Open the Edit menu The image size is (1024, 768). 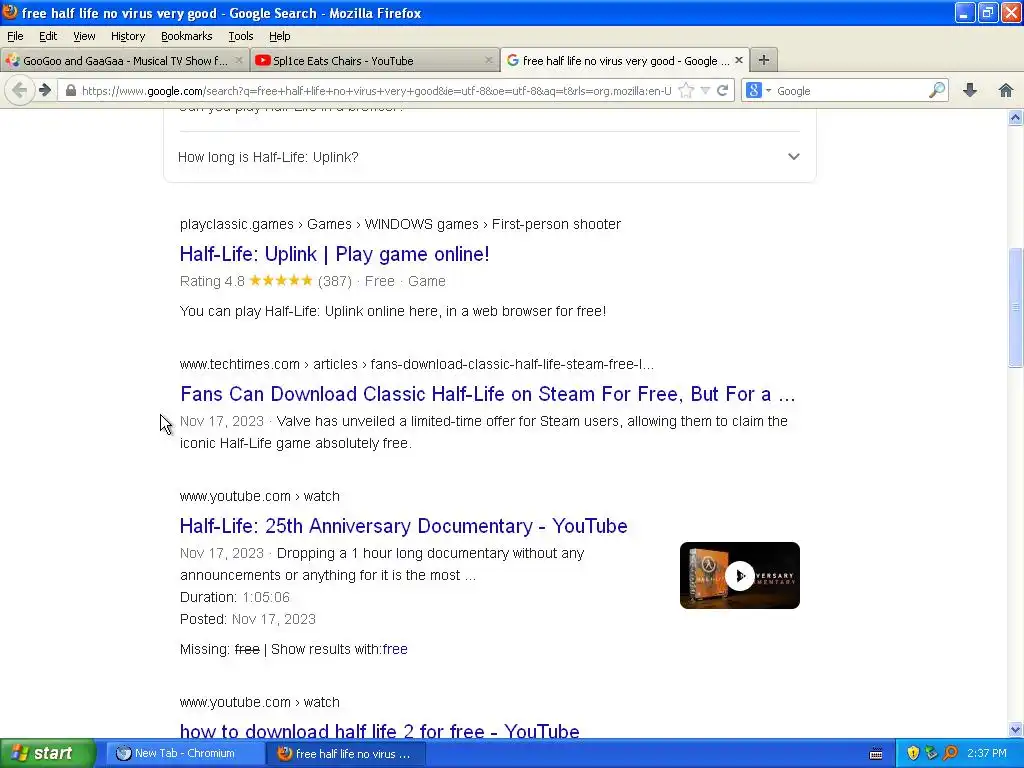pyautogui.click(x=48, y=36)
